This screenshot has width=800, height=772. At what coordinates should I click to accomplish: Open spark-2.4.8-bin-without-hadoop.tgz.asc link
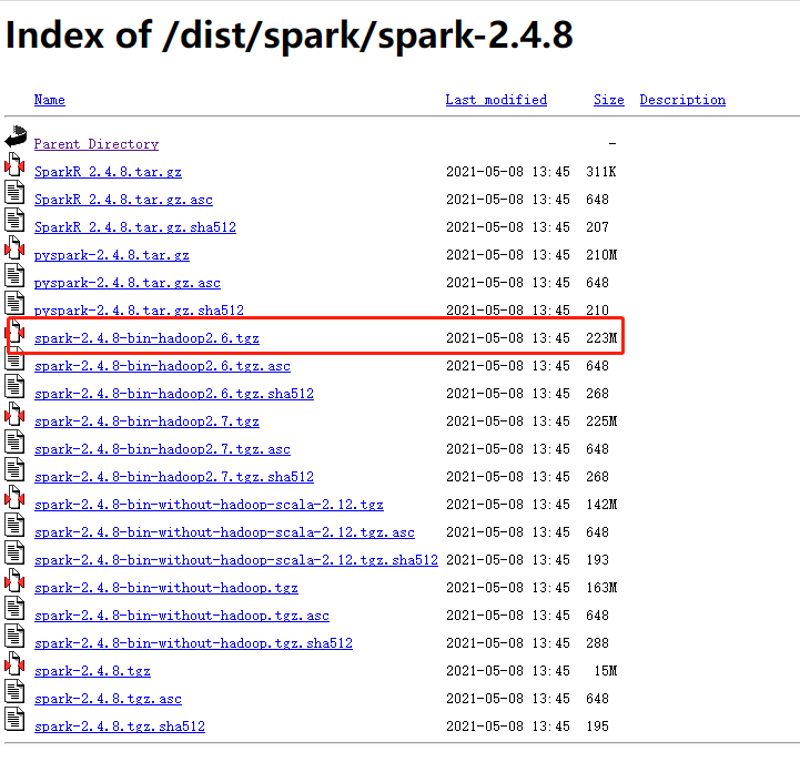(182, 615)
